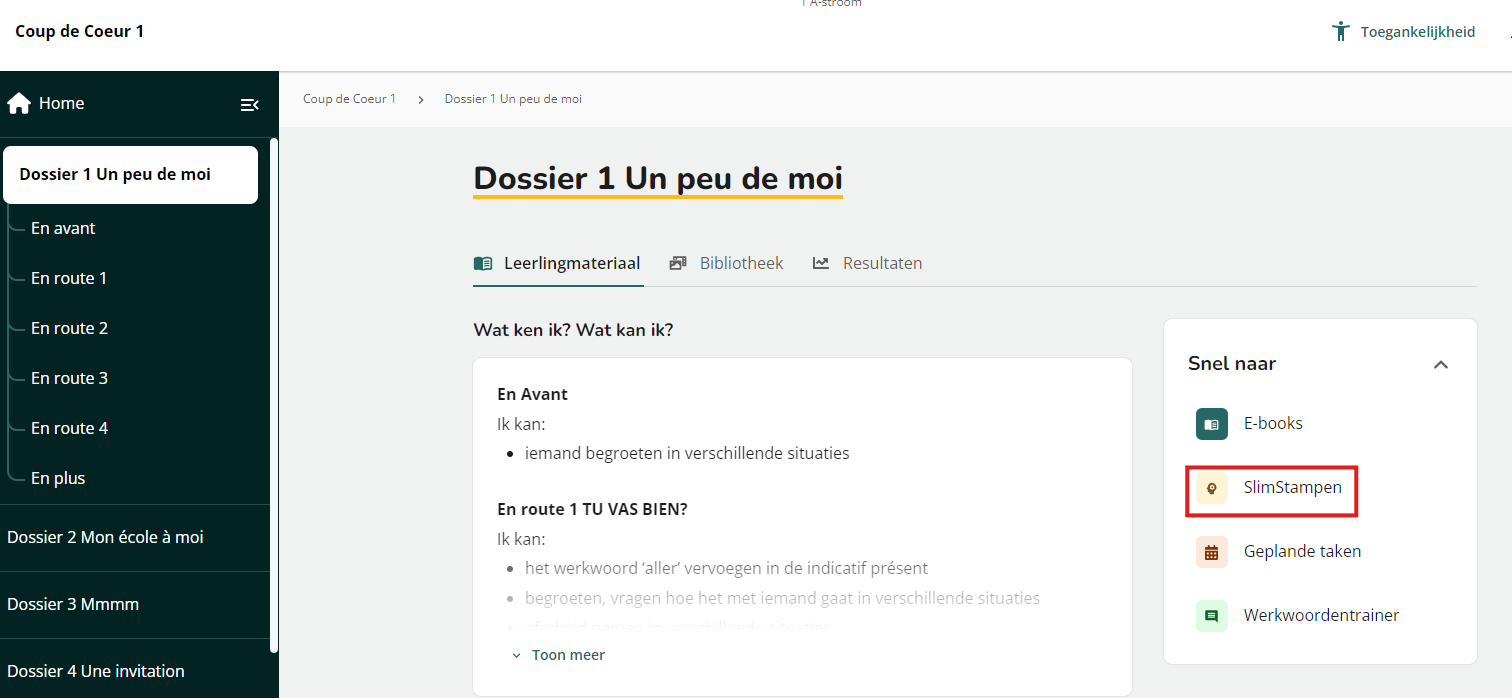Image resolution: width=1512 pixels, height=698 pixels.
Task: Click the Dossier 1 Un peu de moi breadcrumb
Action: 513,99
